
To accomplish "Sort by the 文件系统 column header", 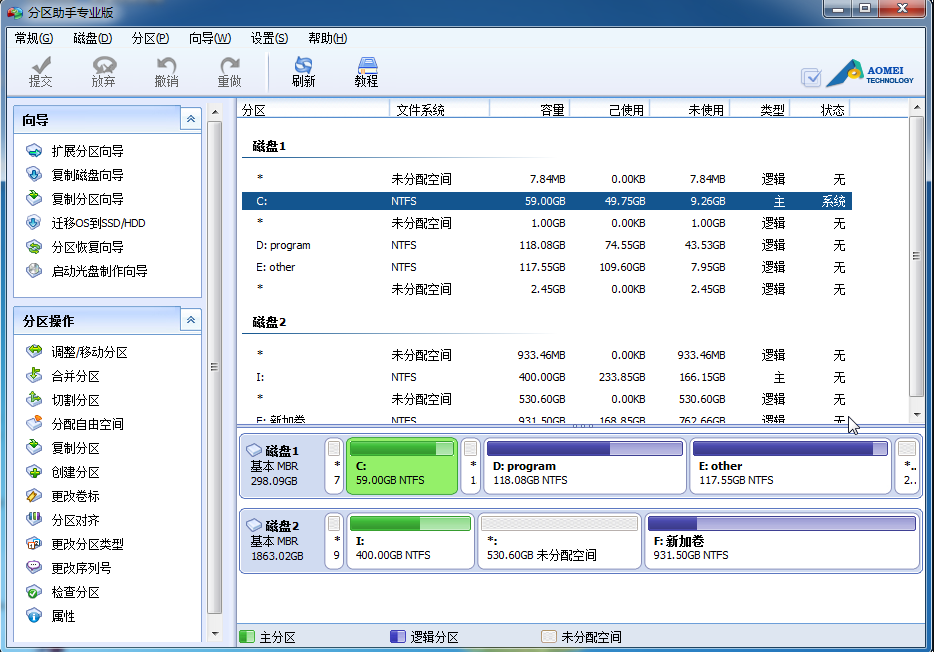I will pyautogui.click(x=420, y=110).
